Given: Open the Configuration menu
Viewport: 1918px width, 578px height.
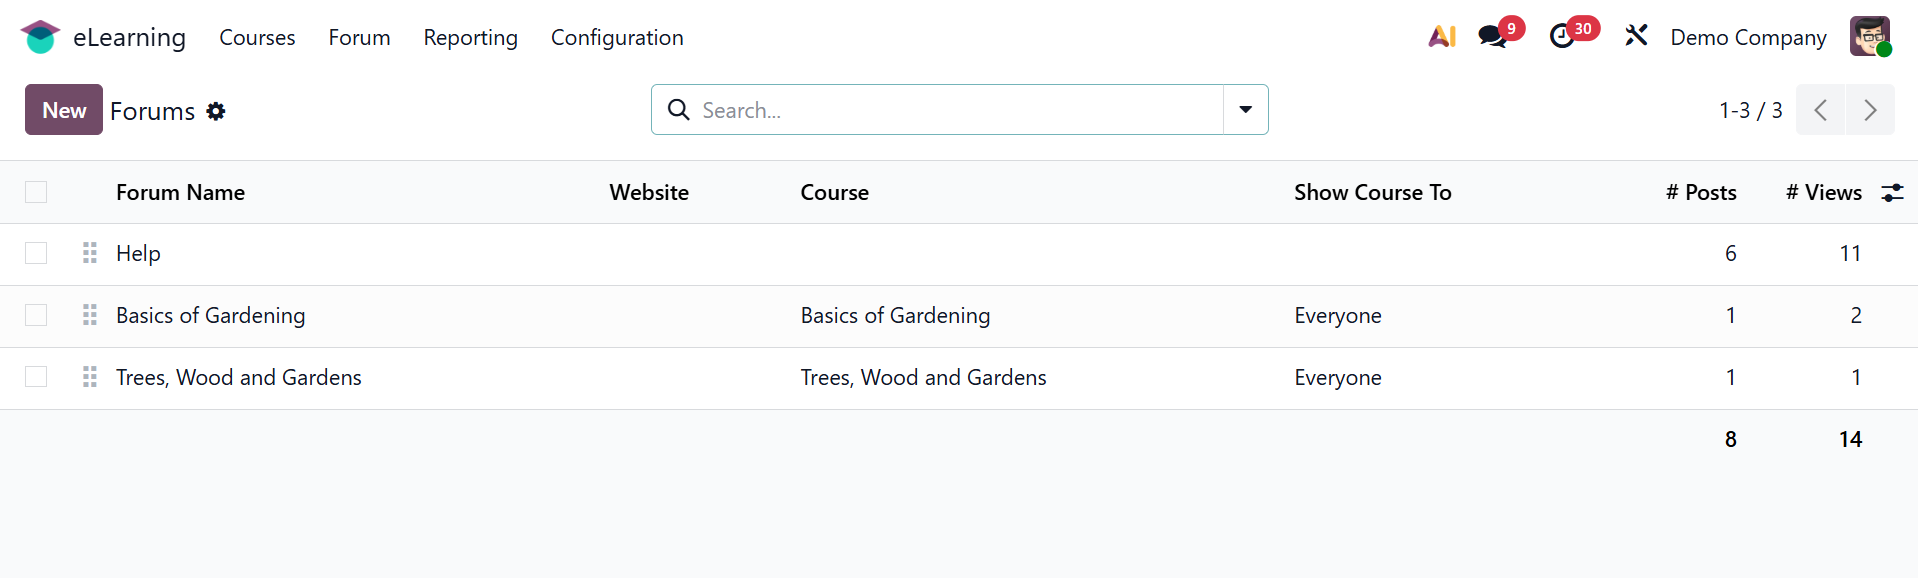Looking at the screenshot, I should pos(617,38).
